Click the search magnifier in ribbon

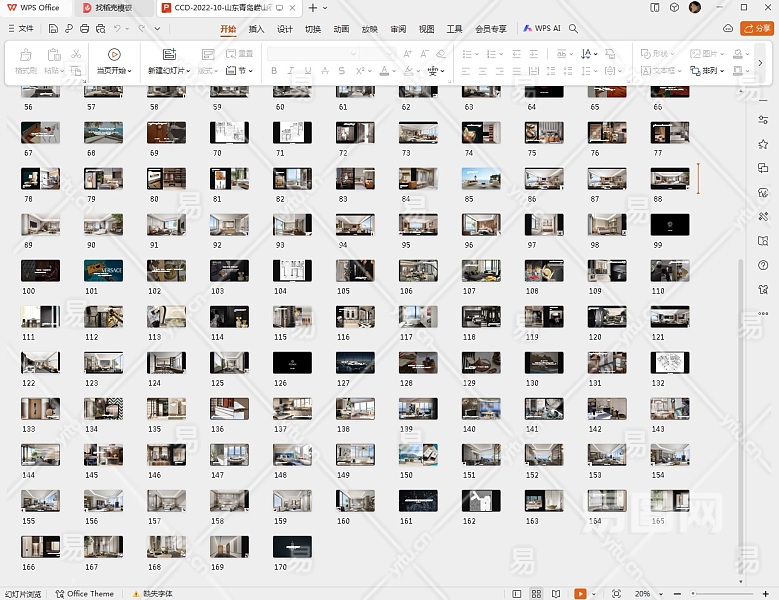pos(574,29)
